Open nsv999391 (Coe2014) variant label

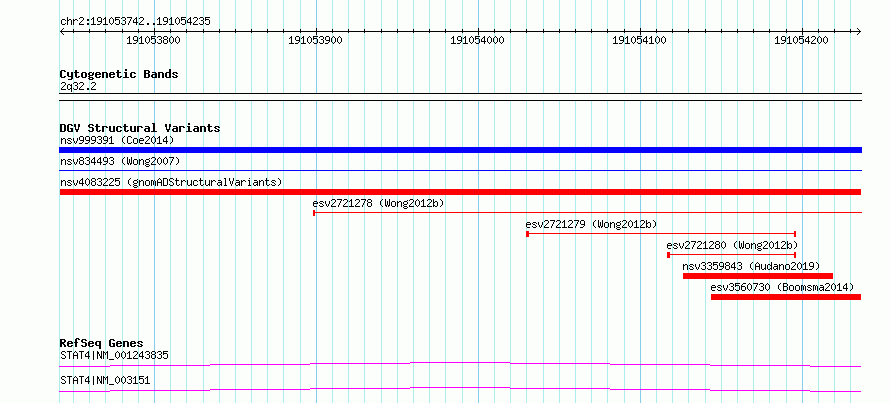tap(117, 140)
